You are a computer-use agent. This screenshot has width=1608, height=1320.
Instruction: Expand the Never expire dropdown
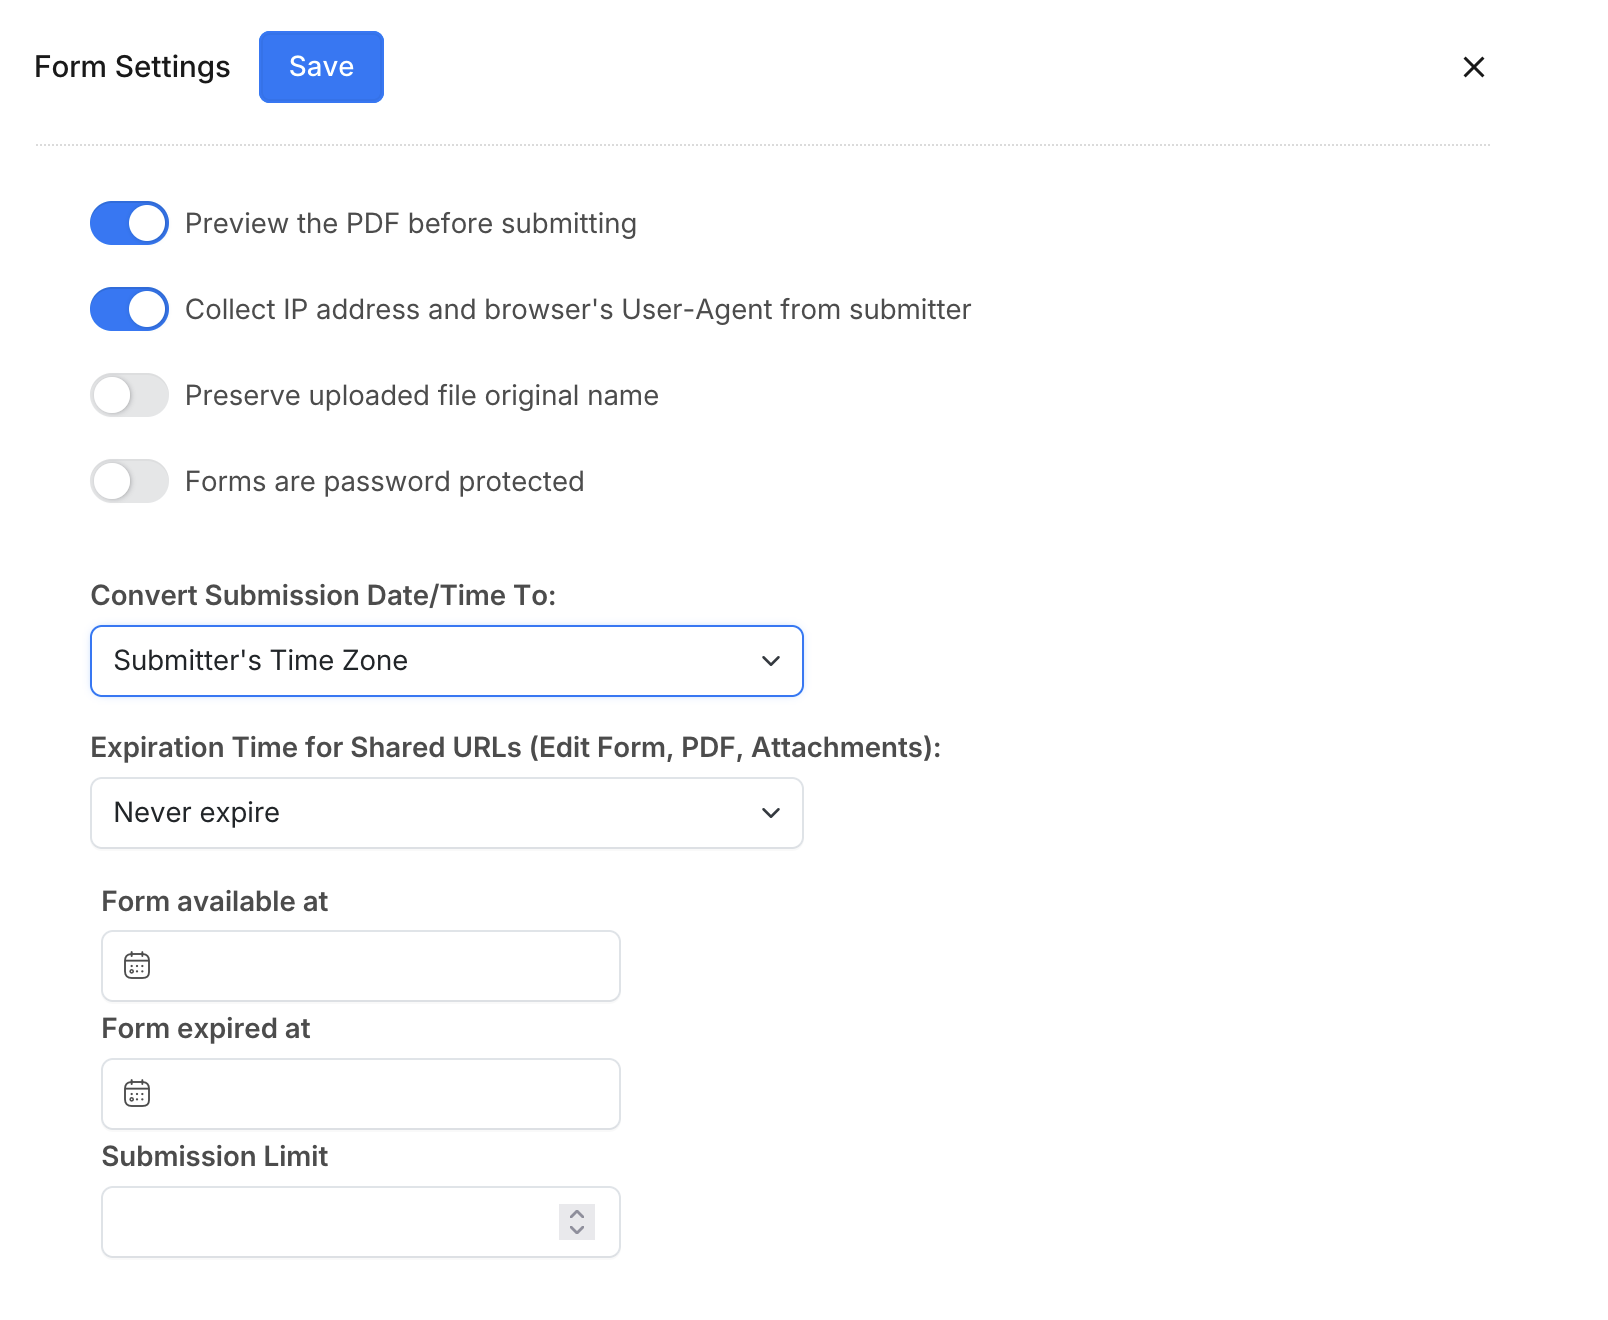coord(446,813)
